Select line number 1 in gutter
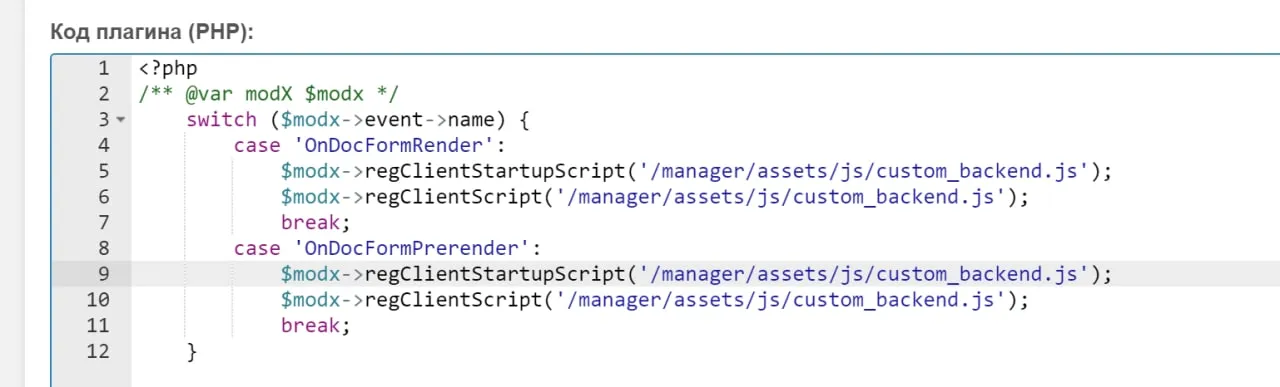Viewport: 1280px width, 387px height. tap(103, 69)
